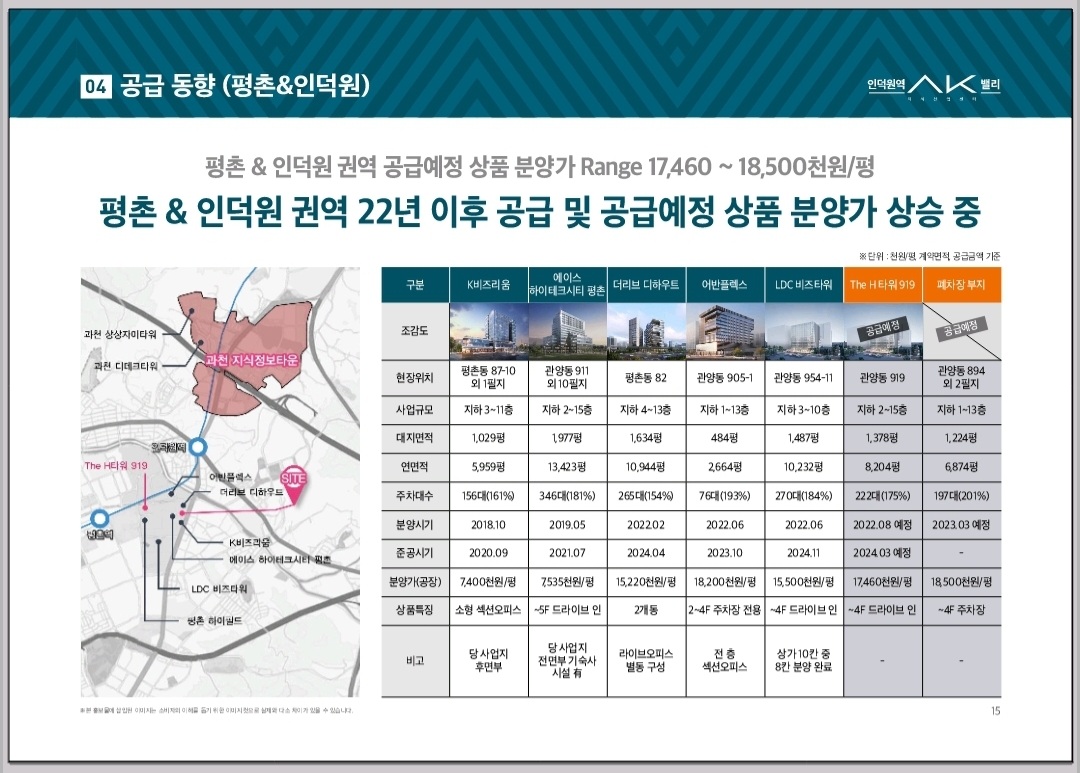Screen dimensions: 1080x773
Task: Click the 상품특징 row label
Action: [415, 610]
